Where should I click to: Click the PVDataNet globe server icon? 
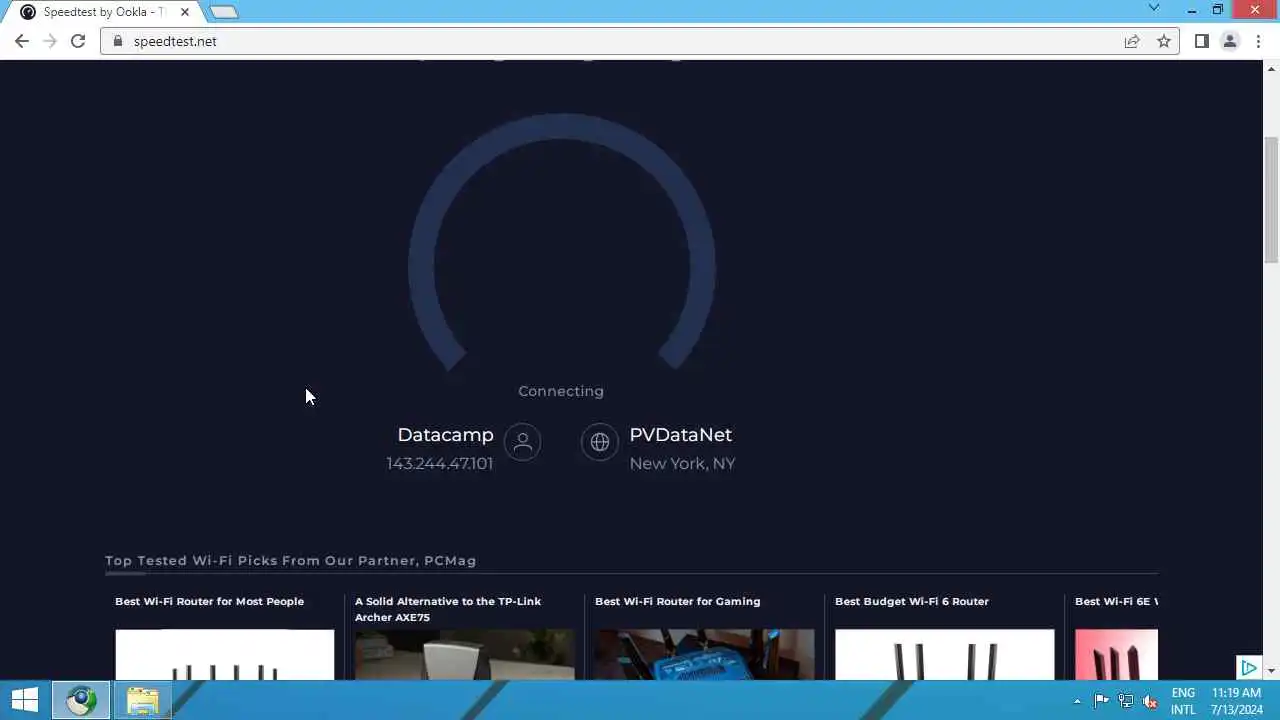point(599,442)
